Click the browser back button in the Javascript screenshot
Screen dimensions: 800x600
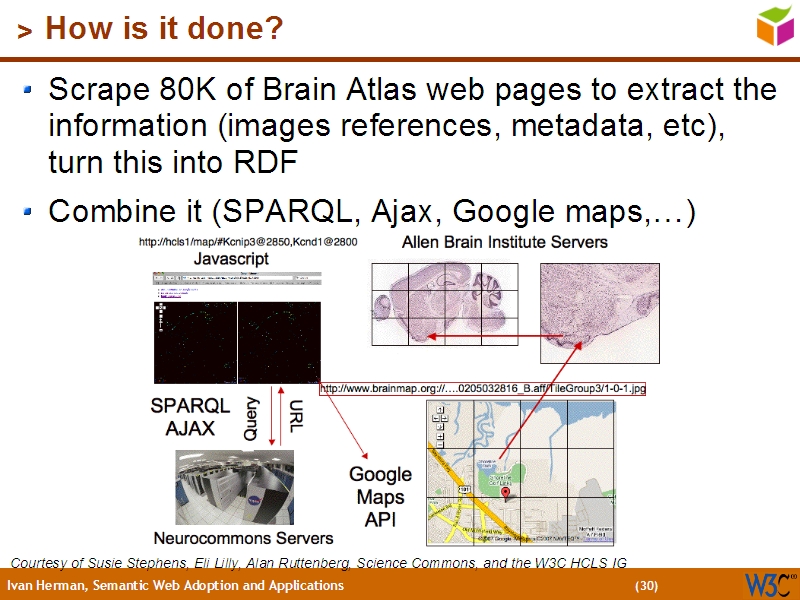click(155, 277)
